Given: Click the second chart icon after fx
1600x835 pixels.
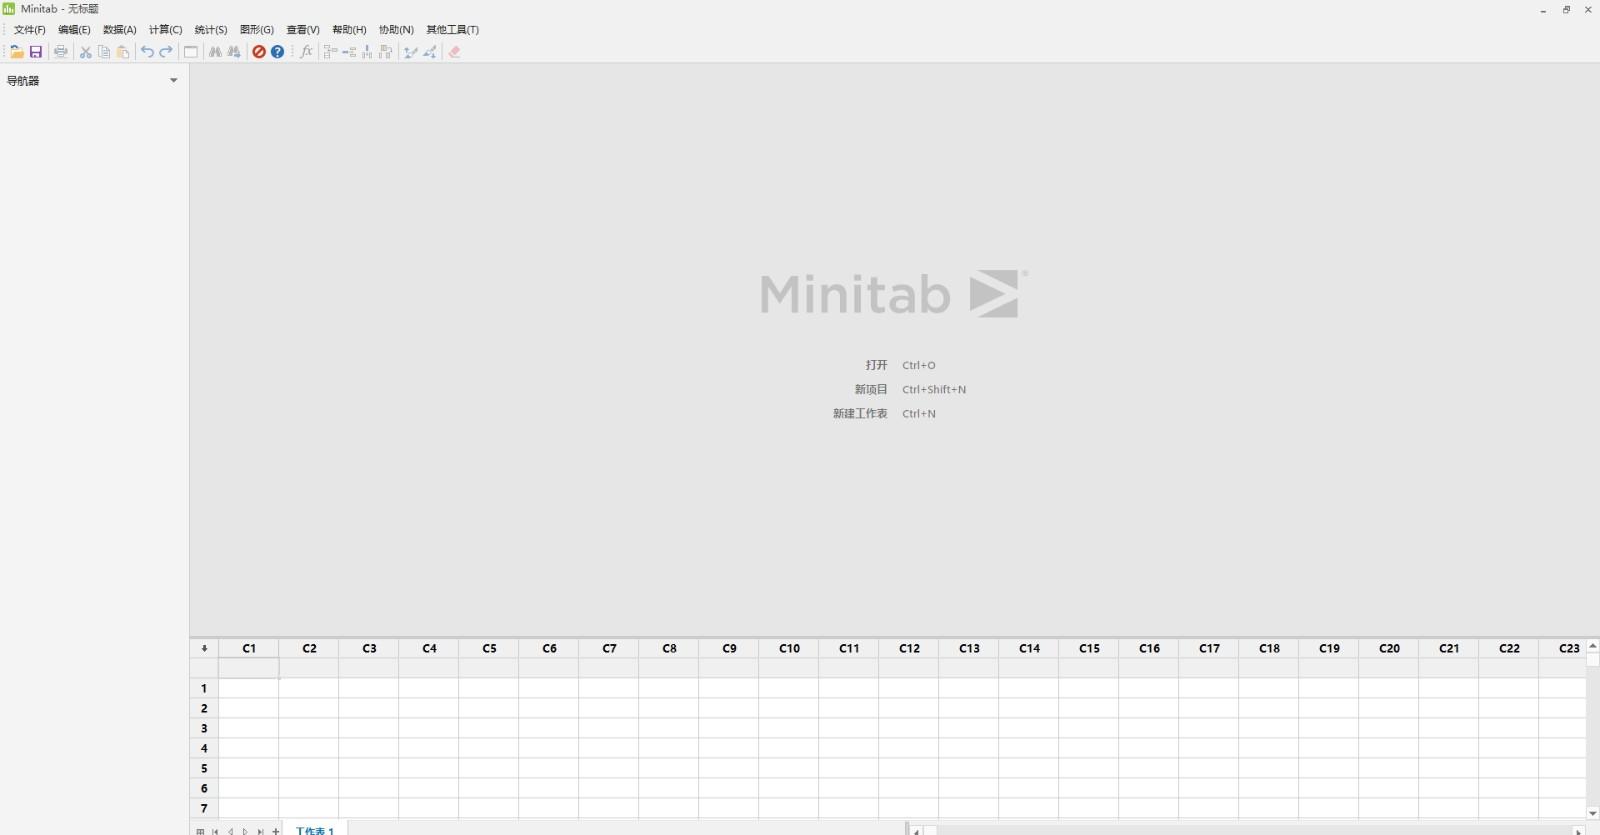Looking at the screenshot, I should (x=349, y=52).
